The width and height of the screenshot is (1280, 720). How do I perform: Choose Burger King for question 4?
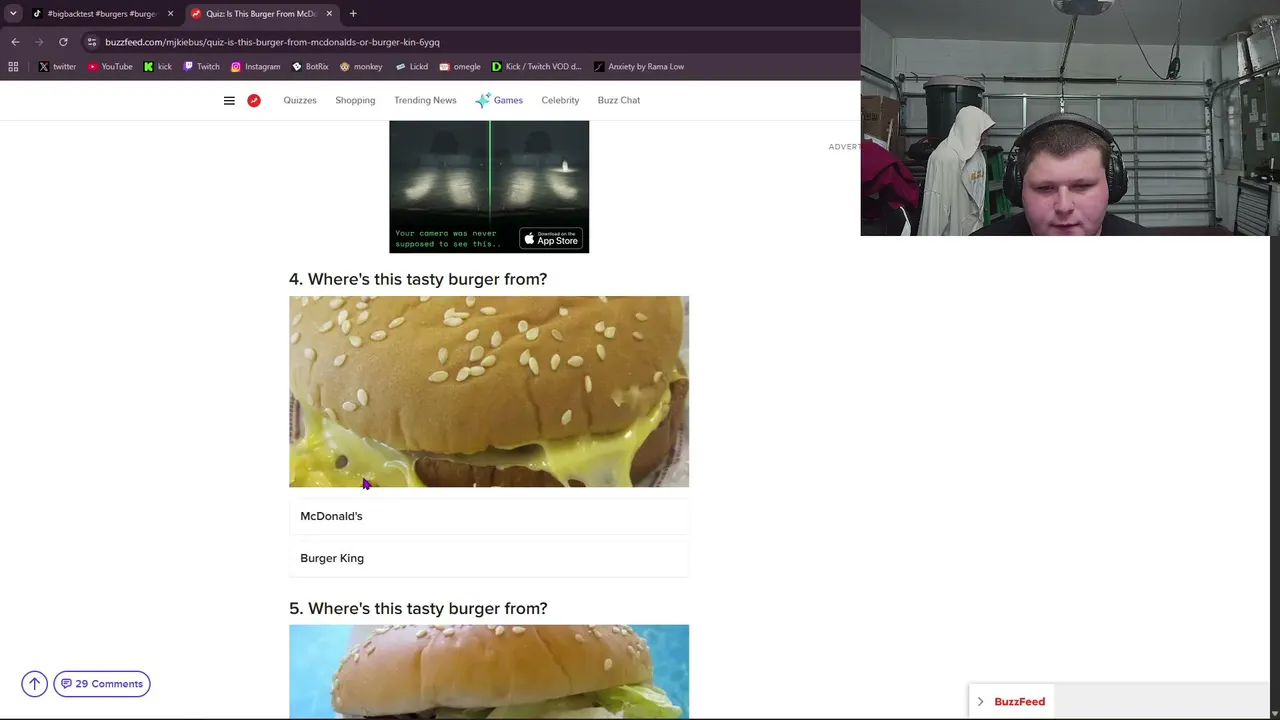click(x=489, y=558)
